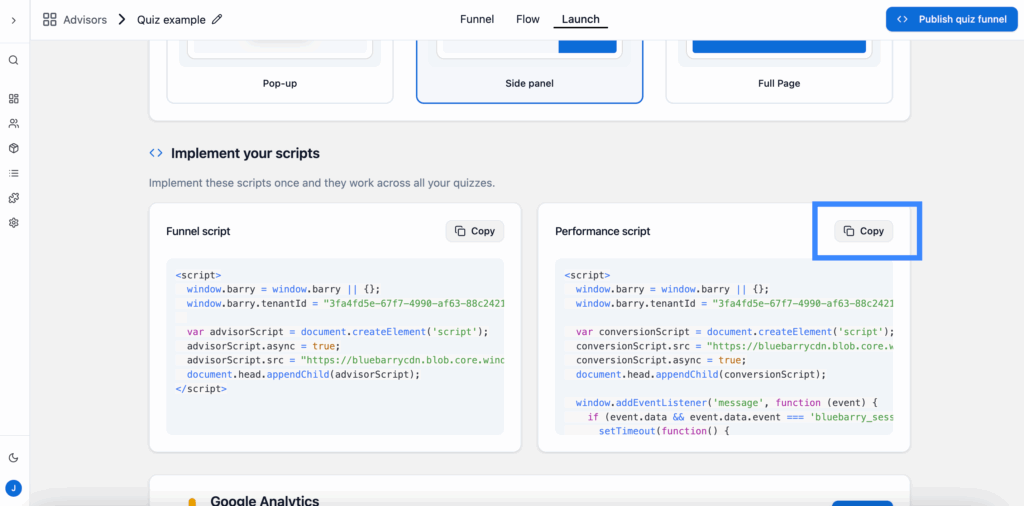Viewport: 1024px width, 506px height.
Task: Open the integrations puzzle icon in the sidebar
Action: tap(14, 198)
